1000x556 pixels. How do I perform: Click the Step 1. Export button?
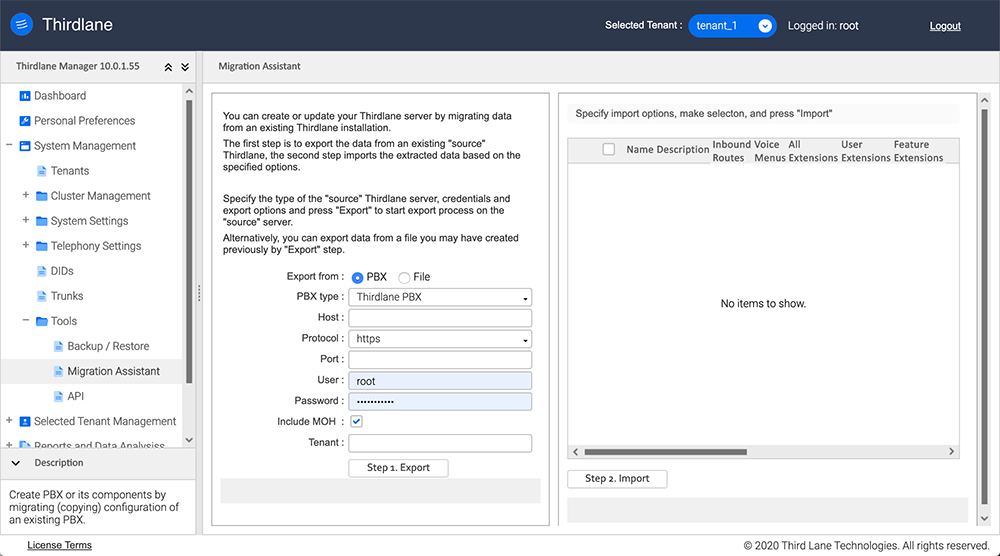(x=398, y=467)
